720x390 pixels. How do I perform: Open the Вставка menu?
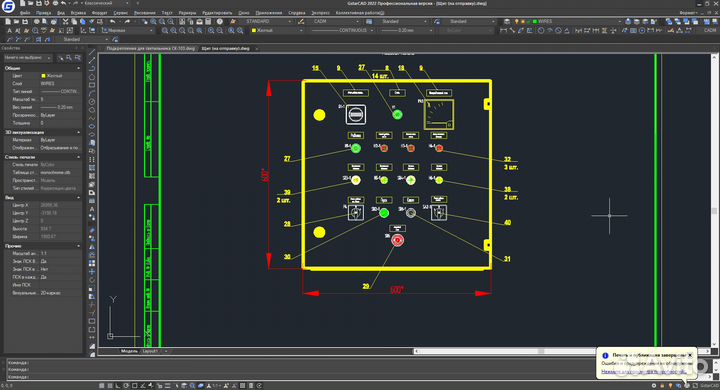click(x=79, y=13)
